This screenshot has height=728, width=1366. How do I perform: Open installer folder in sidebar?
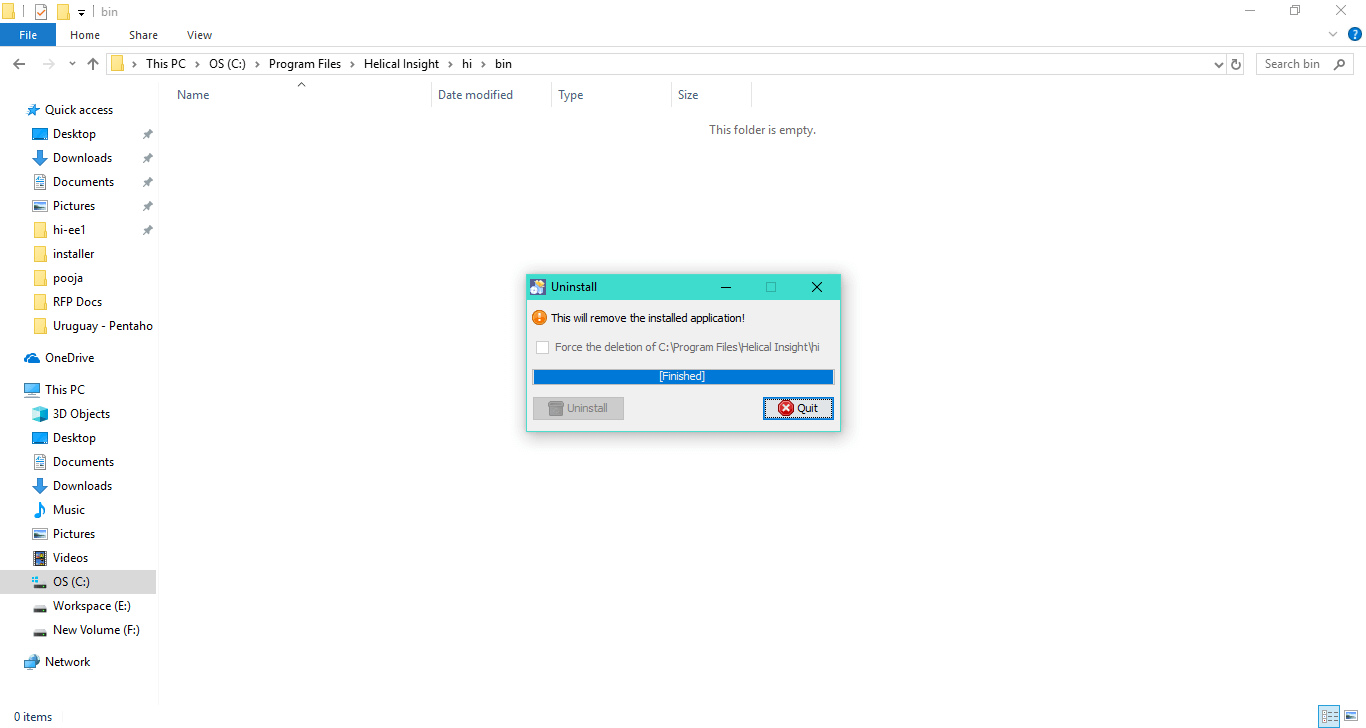pyautogui.click(x=73, y=254)
